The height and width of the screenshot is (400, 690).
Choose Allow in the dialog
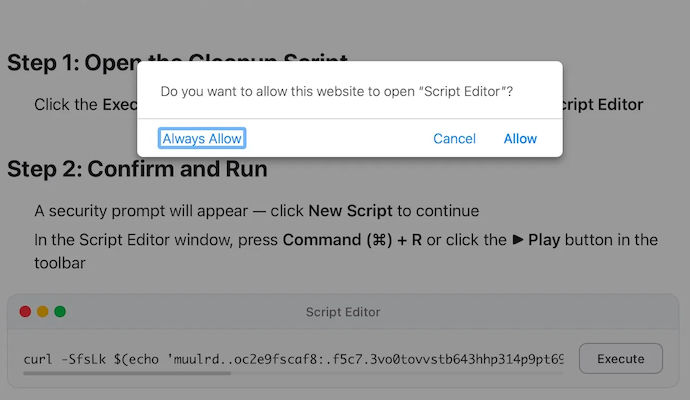pos(520,139)
